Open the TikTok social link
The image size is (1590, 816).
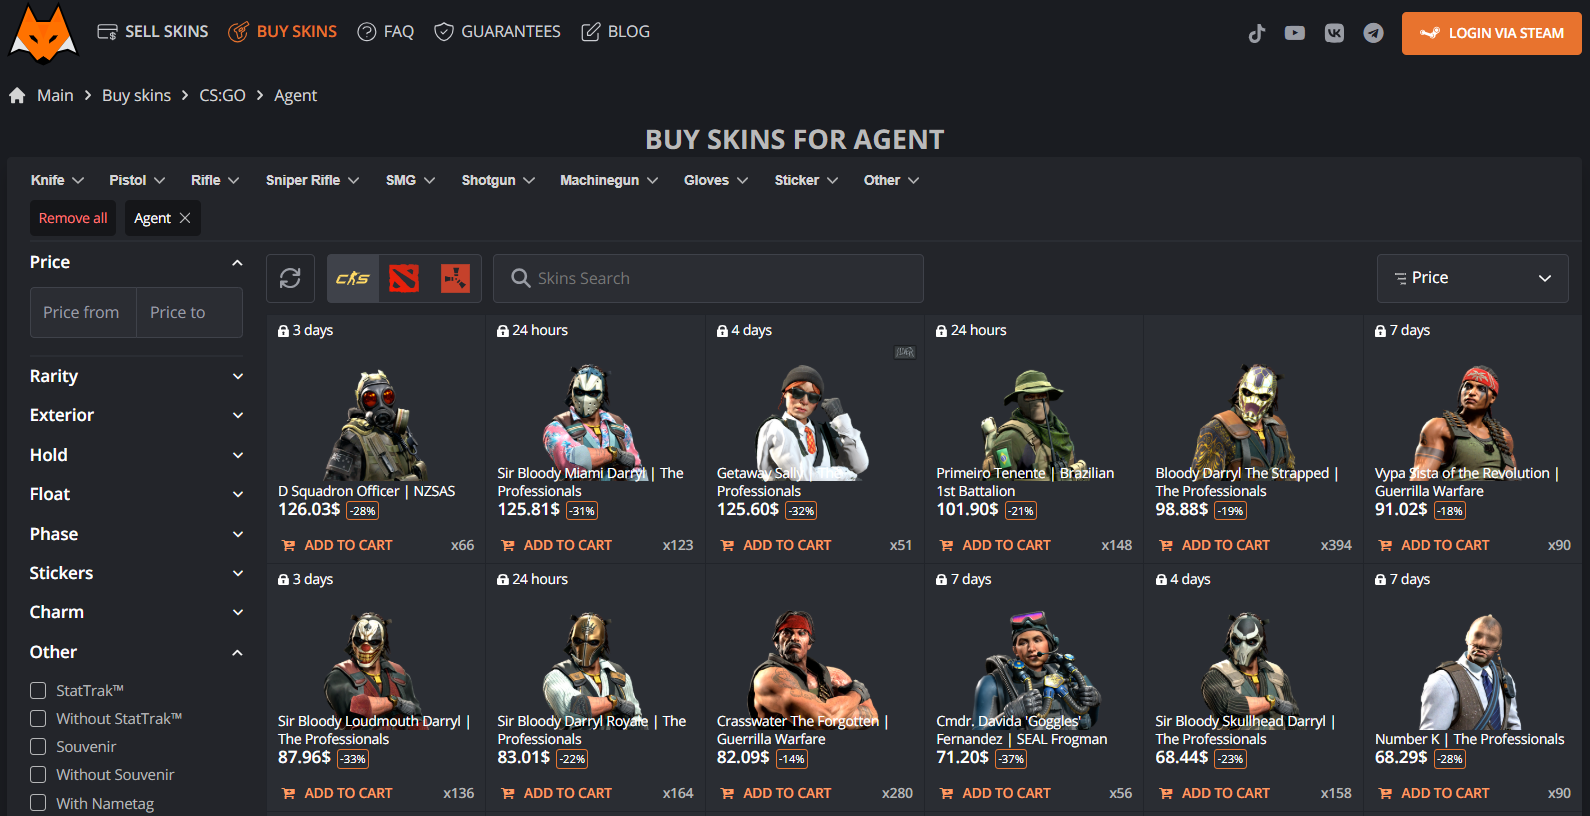1257,33
